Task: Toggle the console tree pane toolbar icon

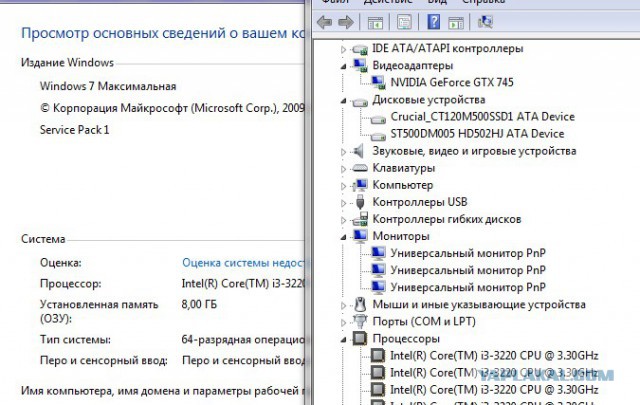Action: pyautogui.click(x=375, y=22)
